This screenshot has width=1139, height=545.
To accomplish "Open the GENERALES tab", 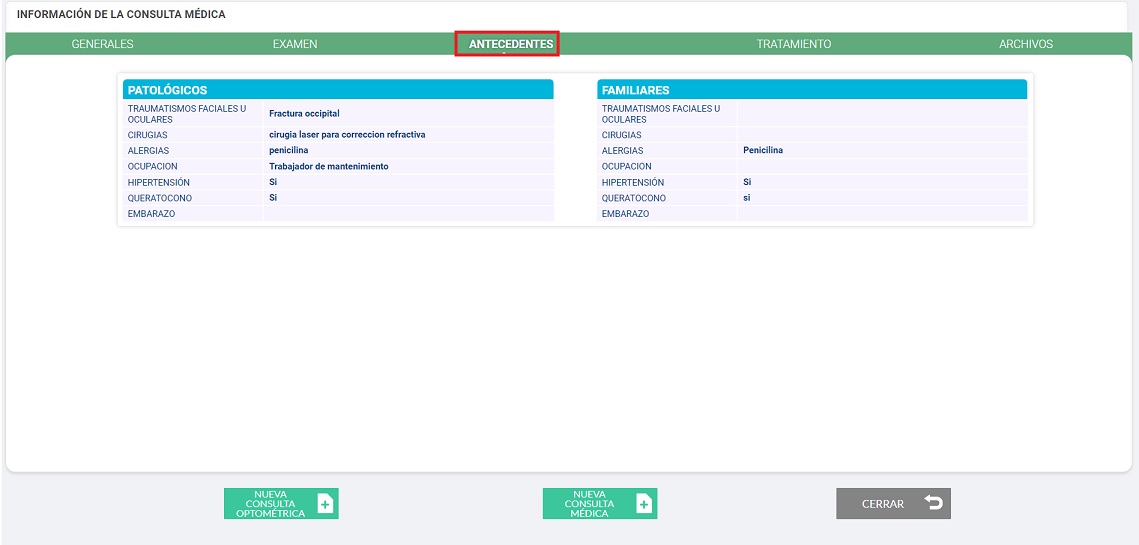I will (x=102, y=44).
